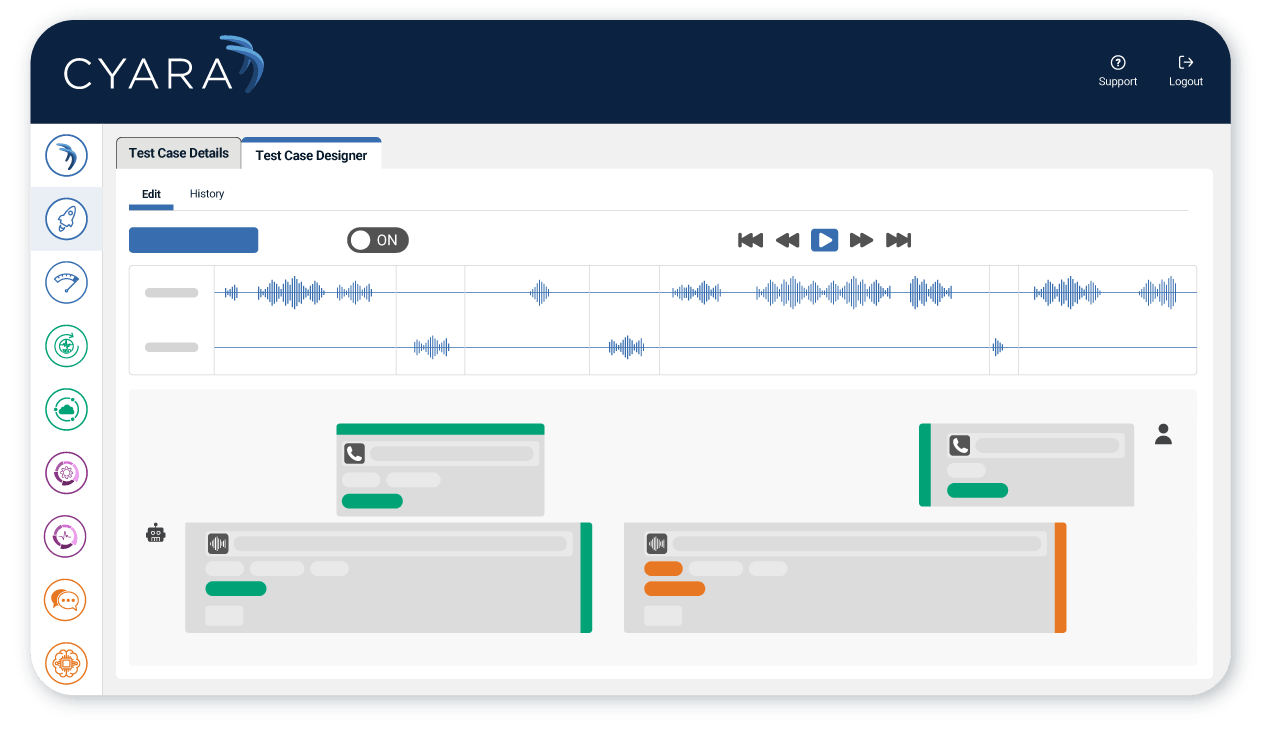Open the orange AI chip brain sidebar icon

point(66,663)
